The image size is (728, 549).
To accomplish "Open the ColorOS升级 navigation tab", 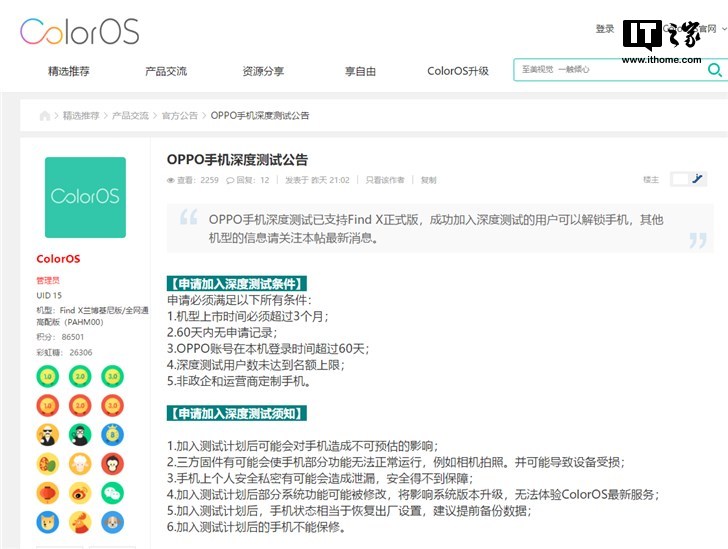I will [458, 71].
